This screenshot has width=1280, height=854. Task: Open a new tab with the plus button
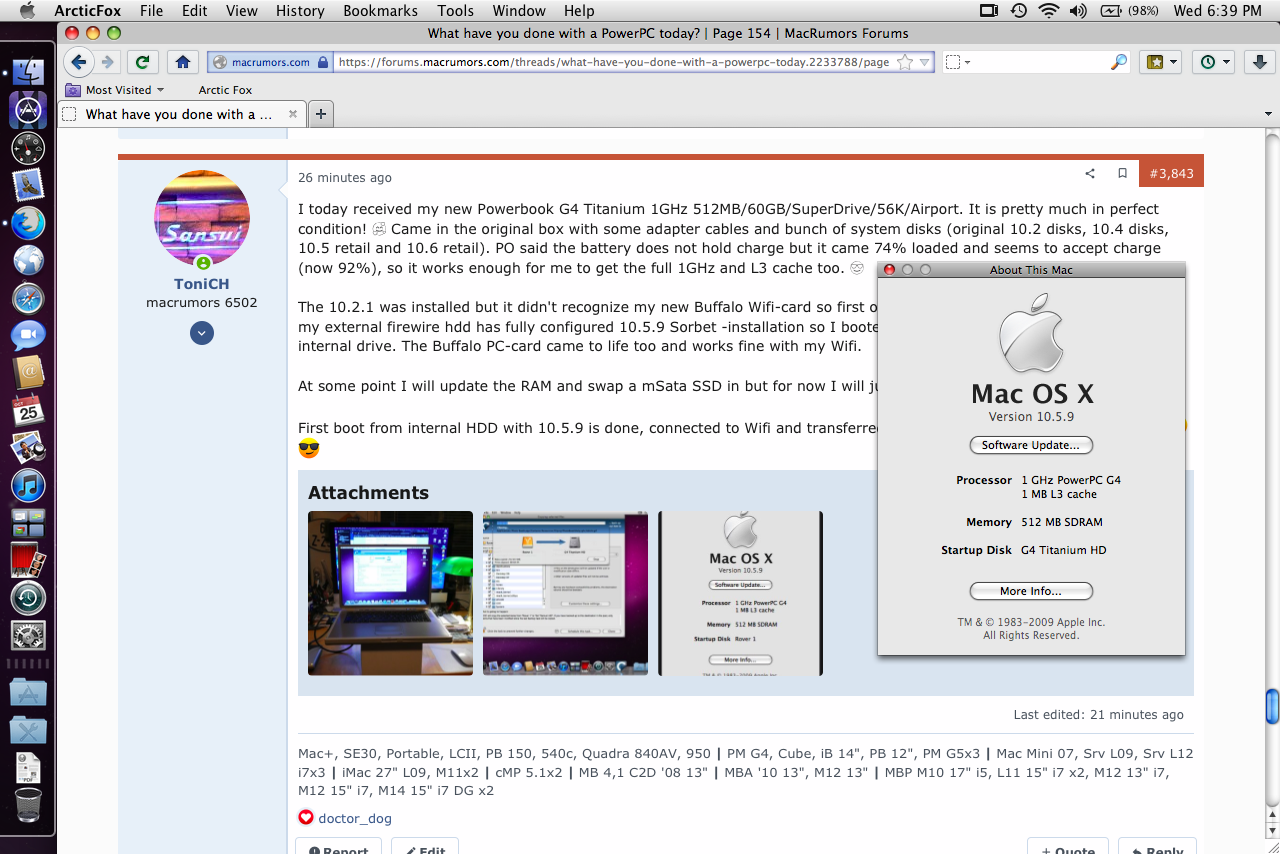pyautogui.click(x=321, y=114)
